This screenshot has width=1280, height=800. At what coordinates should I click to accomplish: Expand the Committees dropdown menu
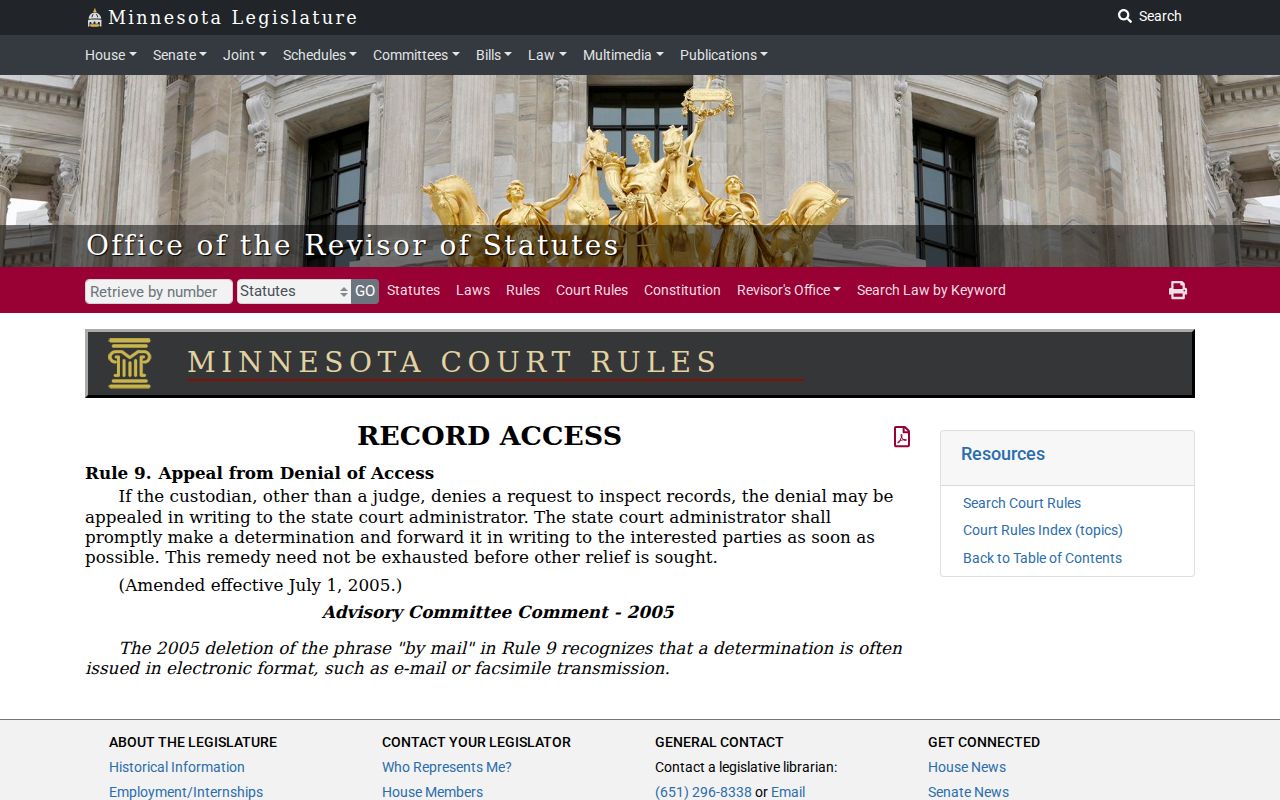(x=416, y=55)
